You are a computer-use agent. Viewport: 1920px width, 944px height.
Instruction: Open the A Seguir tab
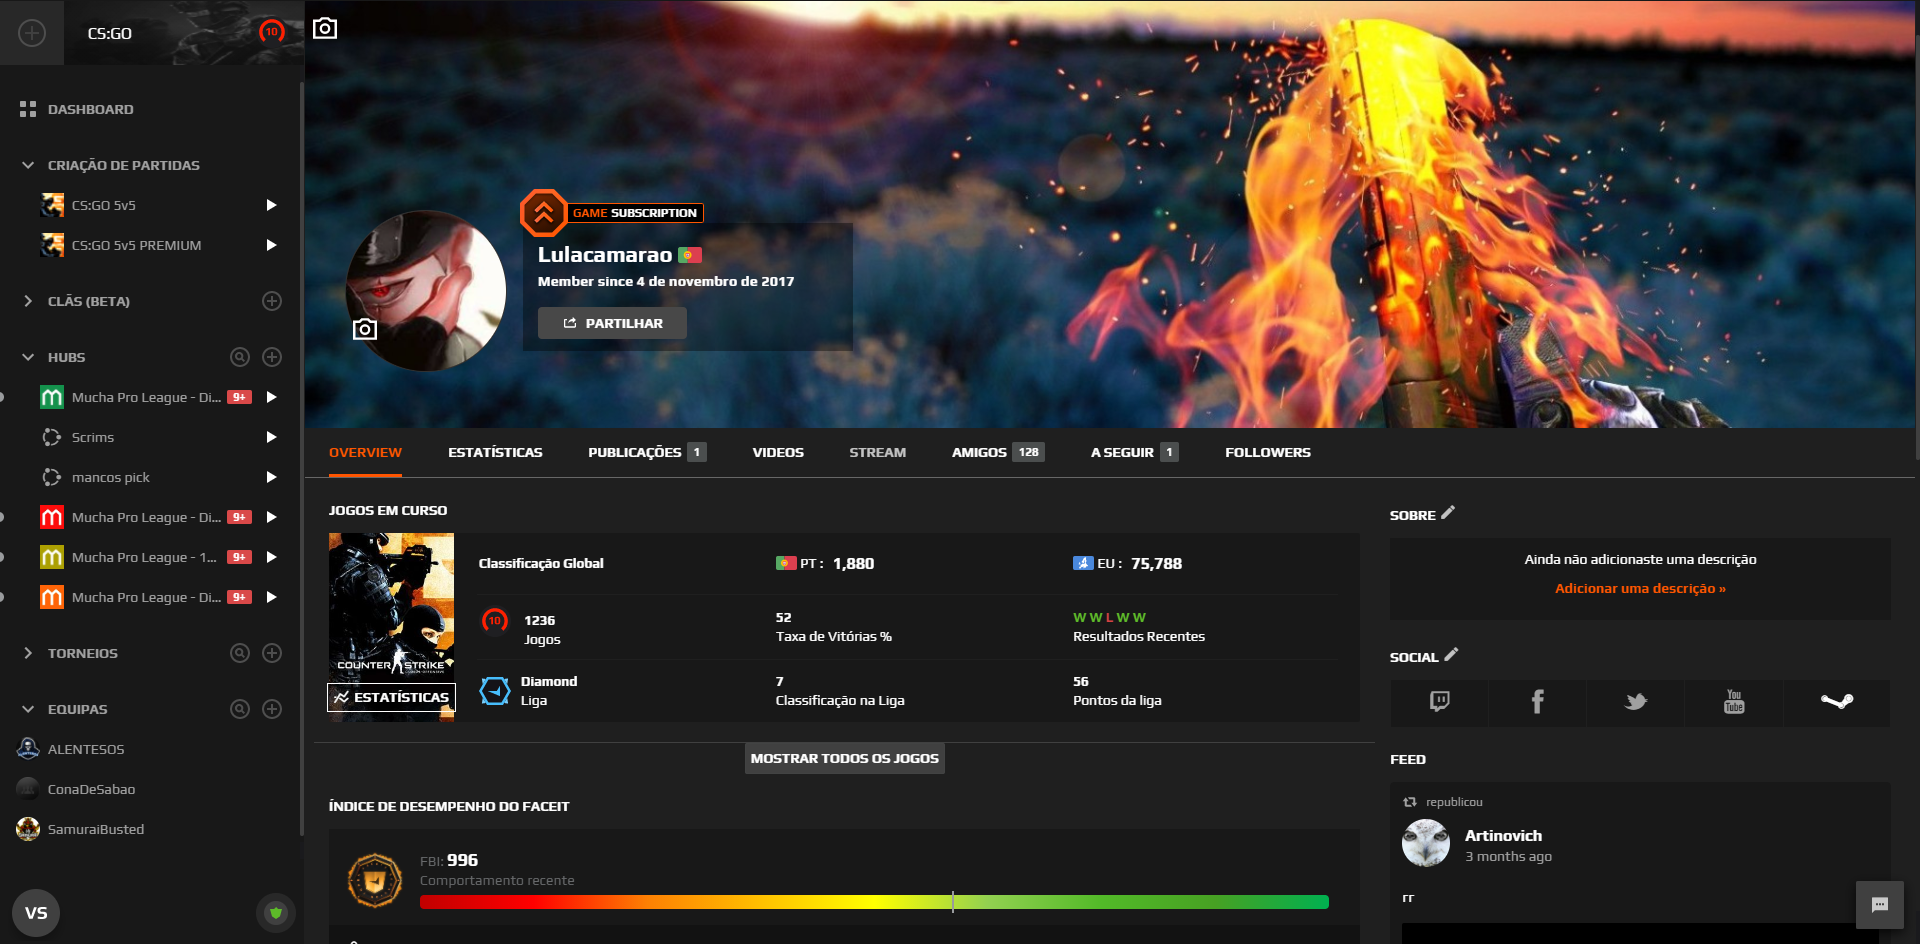[x=1134, y=452]
